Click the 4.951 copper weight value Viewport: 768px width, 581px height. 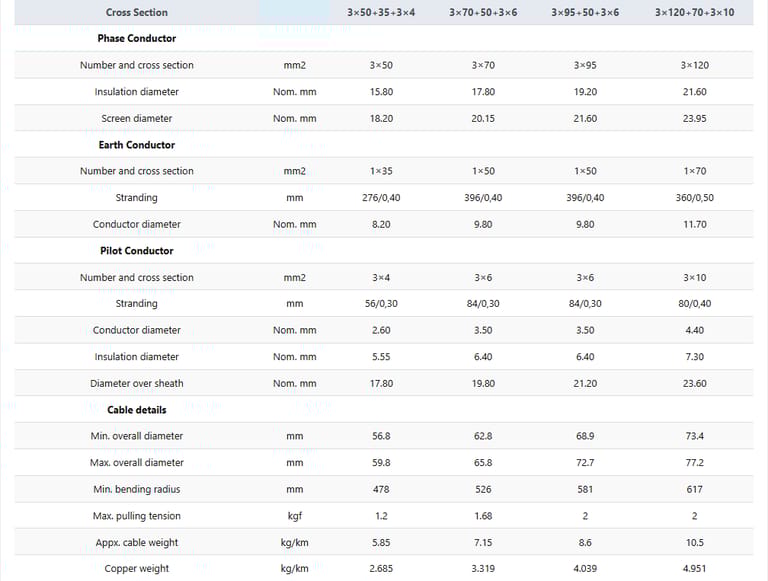694,569
